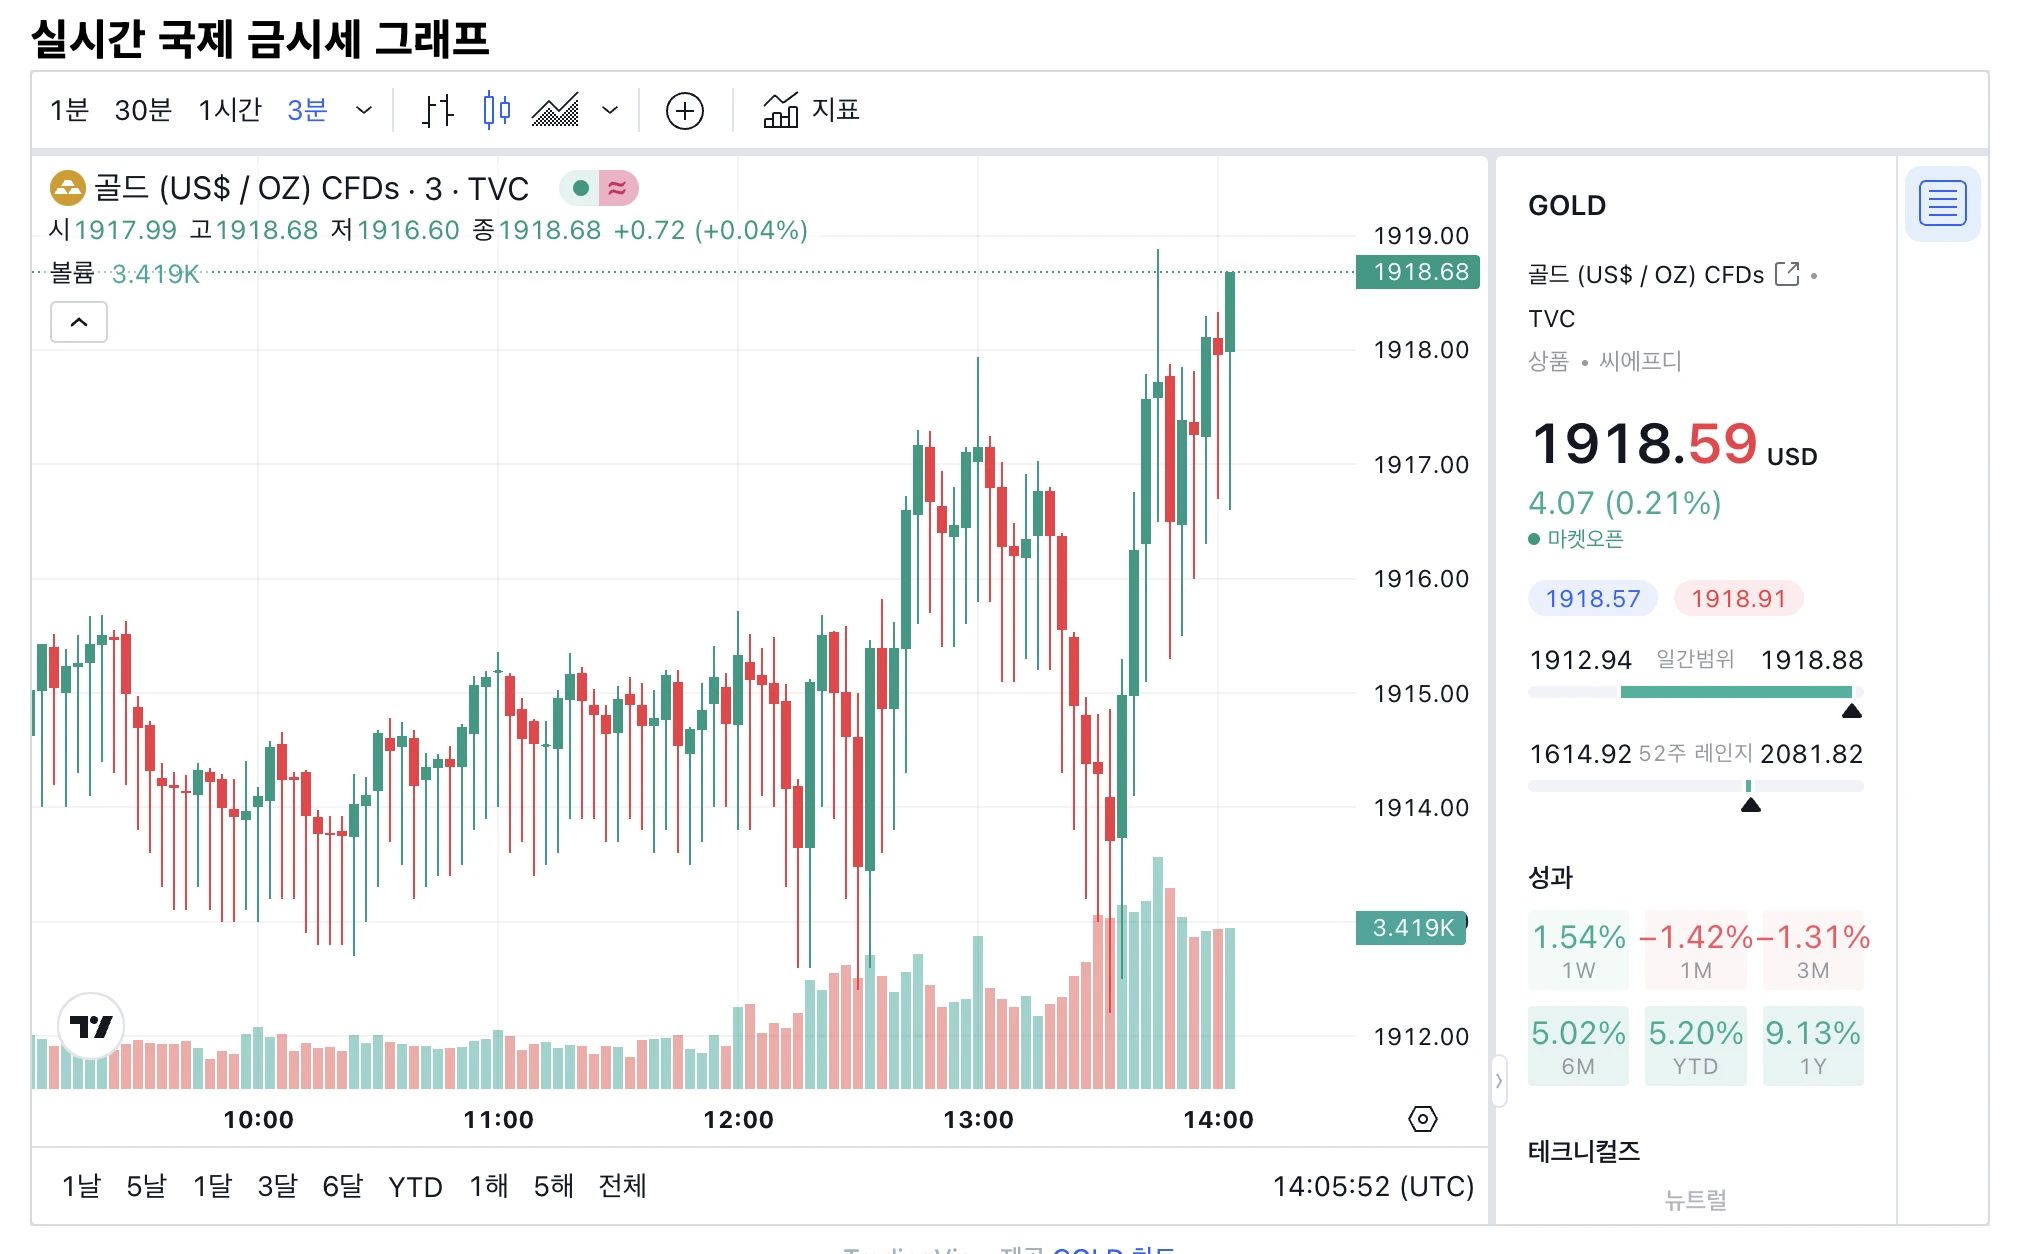2018x1254 pixels.
Task: Switch to the YTD date range tab
Action: (x=416, y=1187)
